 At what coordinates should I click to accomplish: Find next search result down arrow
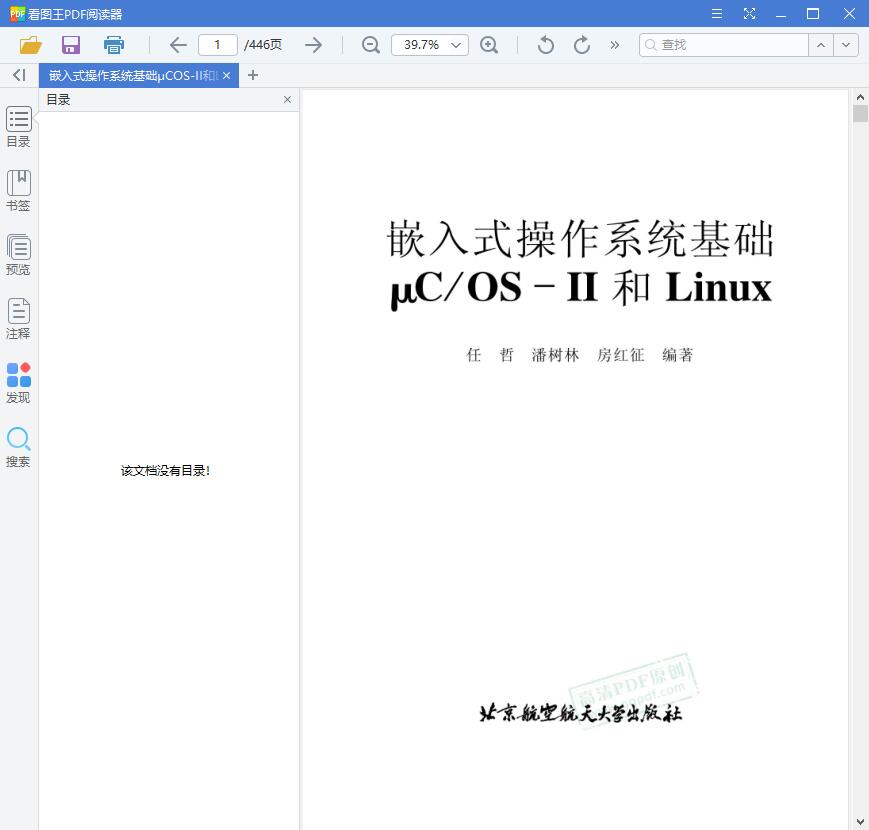point(846,45)
